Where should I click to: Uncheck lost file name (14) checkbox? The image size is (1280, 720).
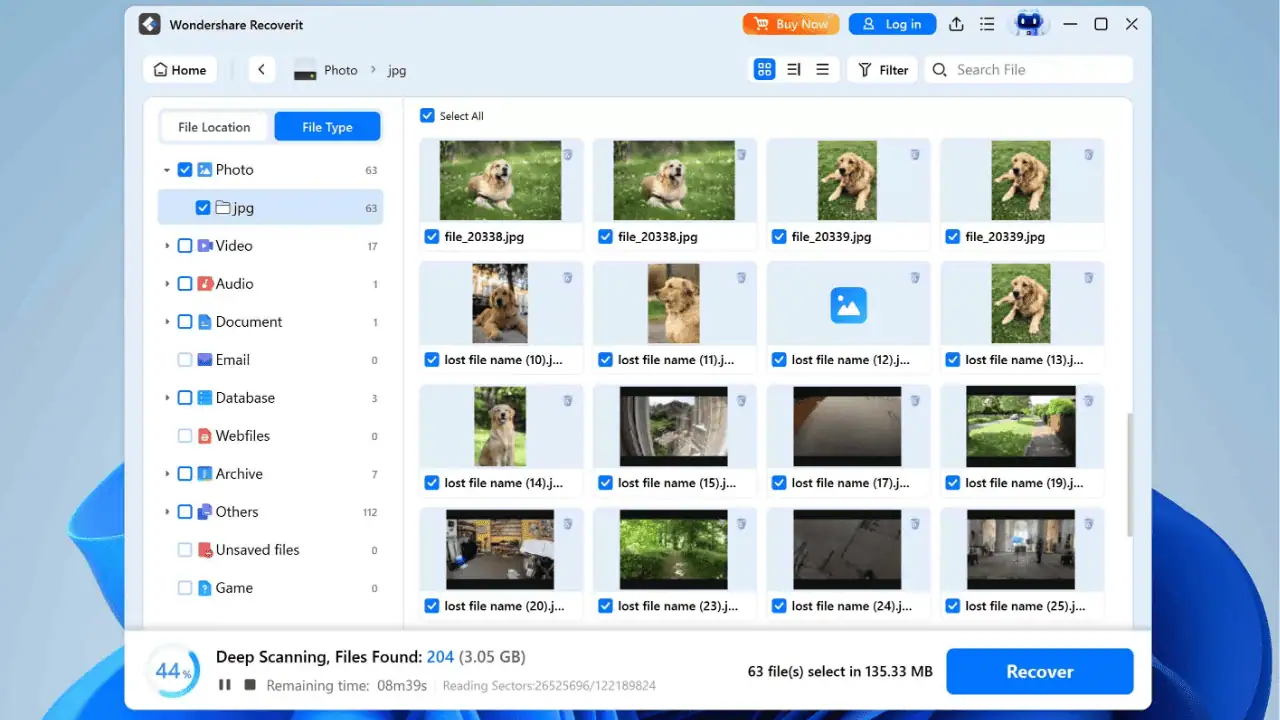click(x=432, y=483)
